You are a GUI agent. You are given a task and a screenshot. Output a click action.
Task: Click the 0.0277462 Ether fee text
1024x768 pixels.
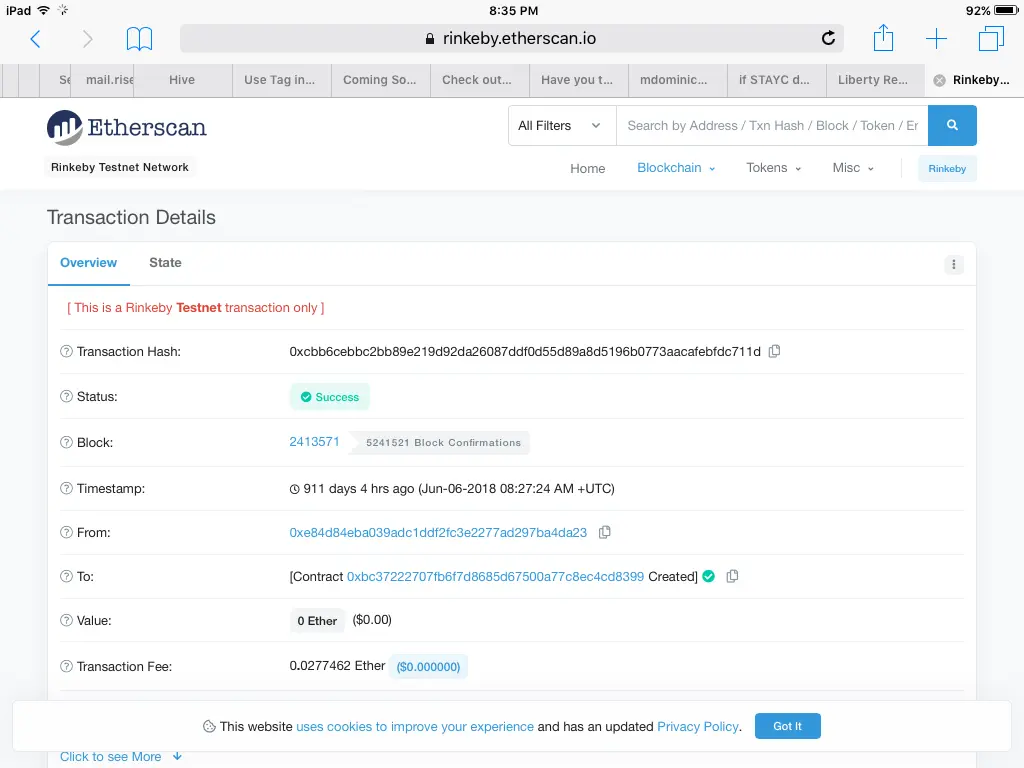click(x=337, y=665)
